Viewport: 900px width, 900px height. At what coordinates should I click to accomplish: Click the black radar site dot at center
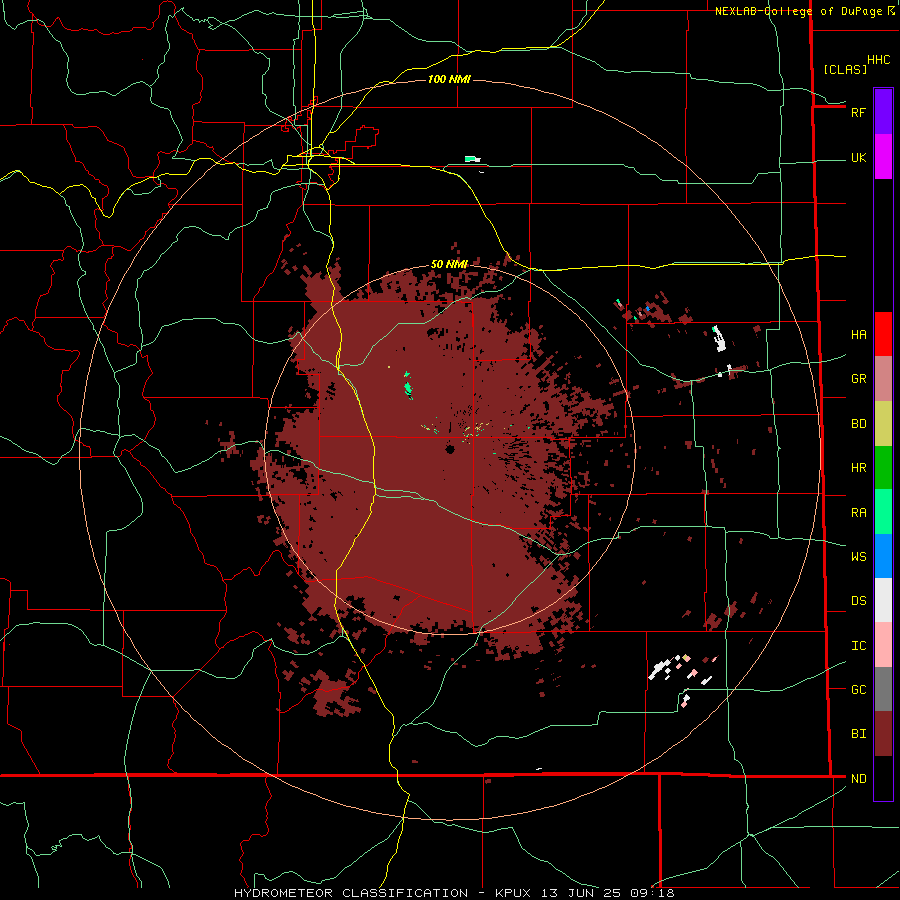[x=450, y=449]
